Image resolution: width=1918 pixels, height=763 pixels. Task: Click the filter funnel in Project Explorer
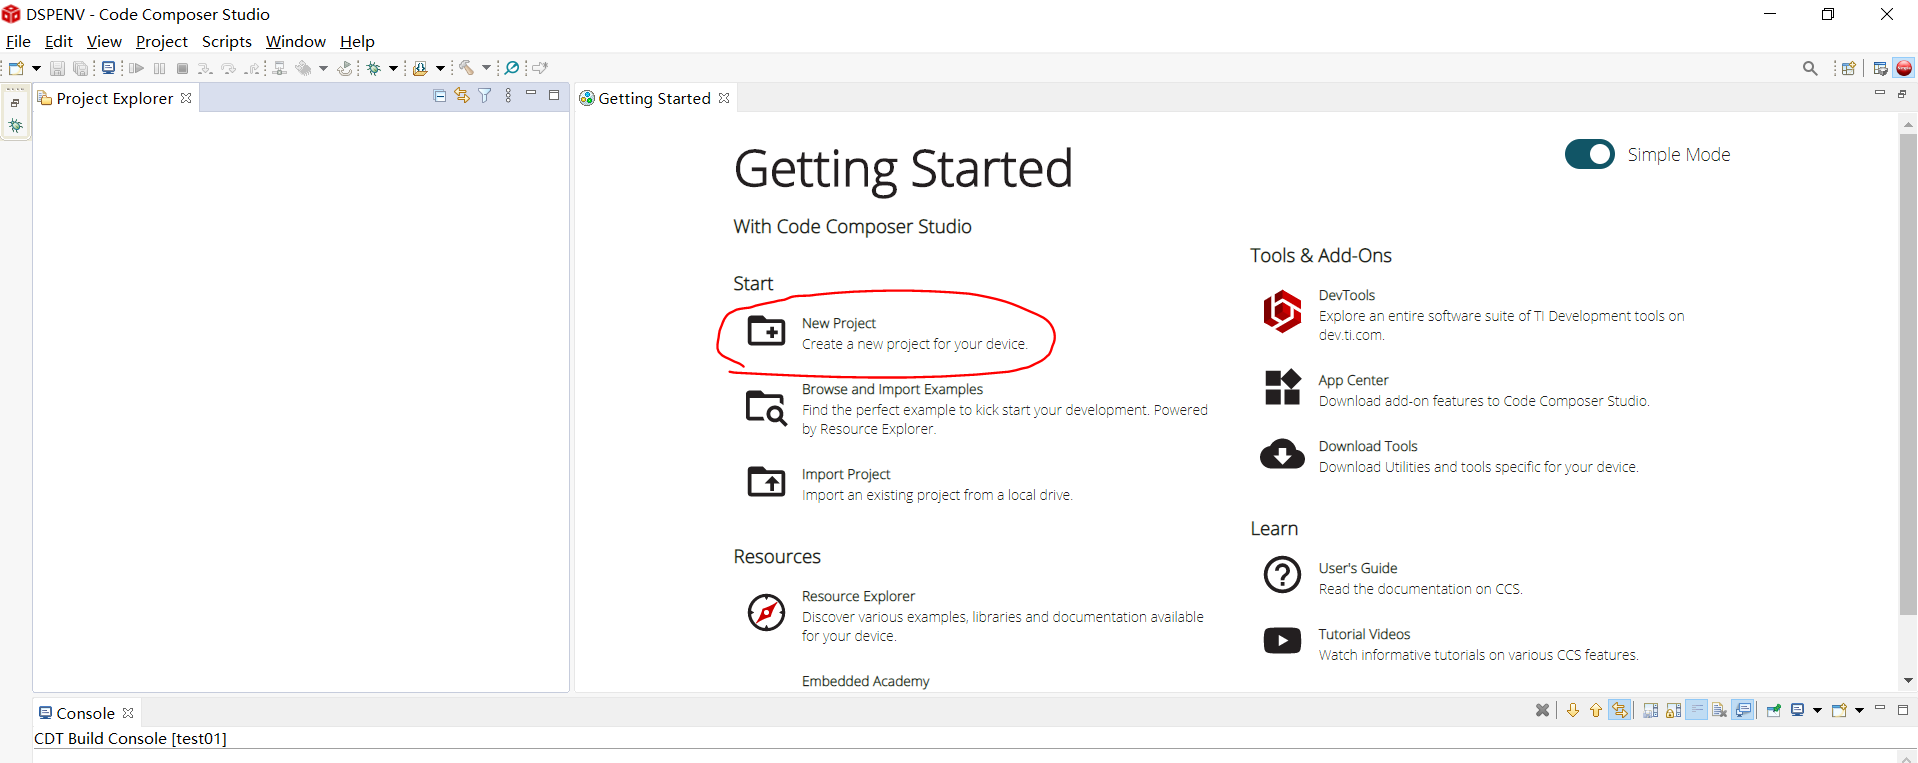coord(485,95)
